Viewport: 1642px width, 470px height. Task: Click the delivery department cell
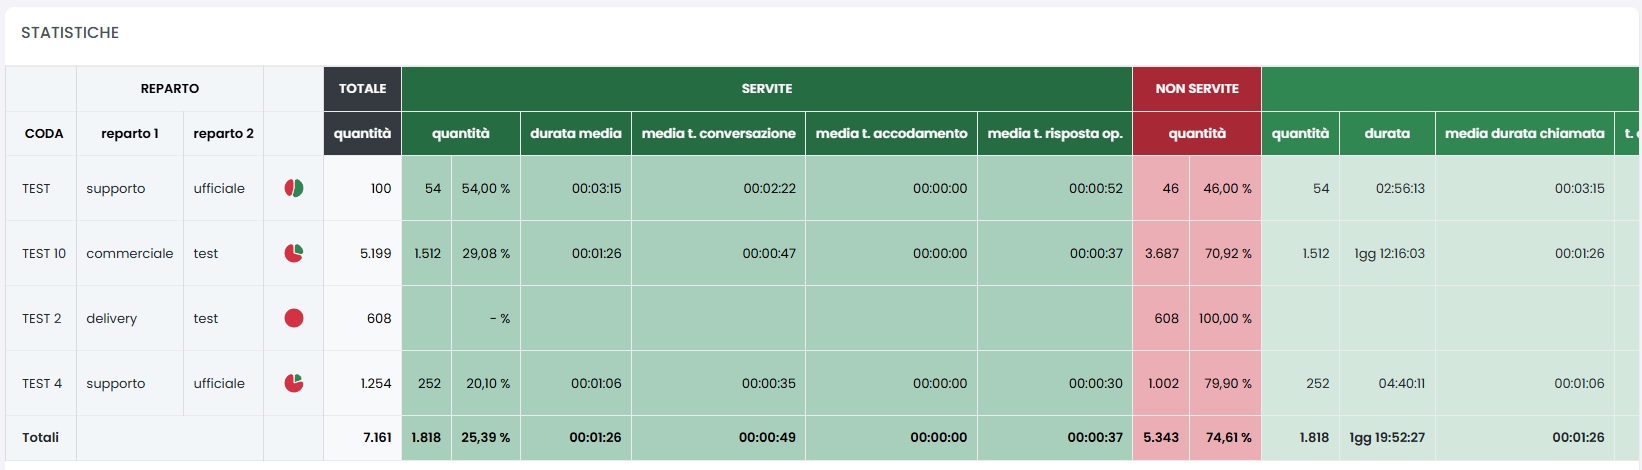tap(112, 318)
